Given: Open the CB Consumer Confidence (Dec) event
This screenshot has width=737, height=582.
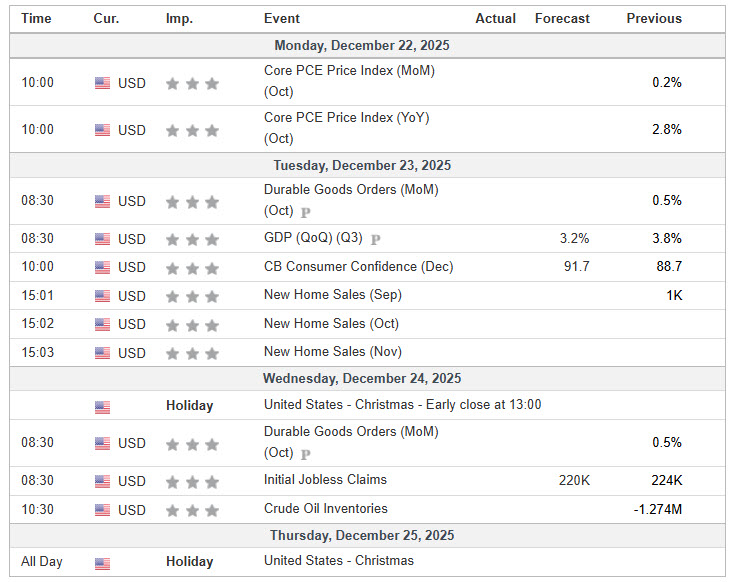Looking at the screenshot, I should (x=358, y=267).
